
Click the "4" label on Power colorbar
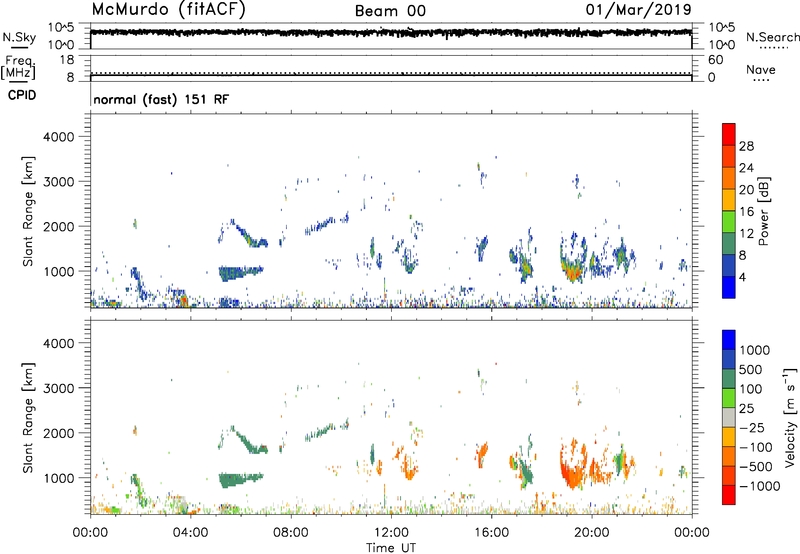click(x=742, y=278)
